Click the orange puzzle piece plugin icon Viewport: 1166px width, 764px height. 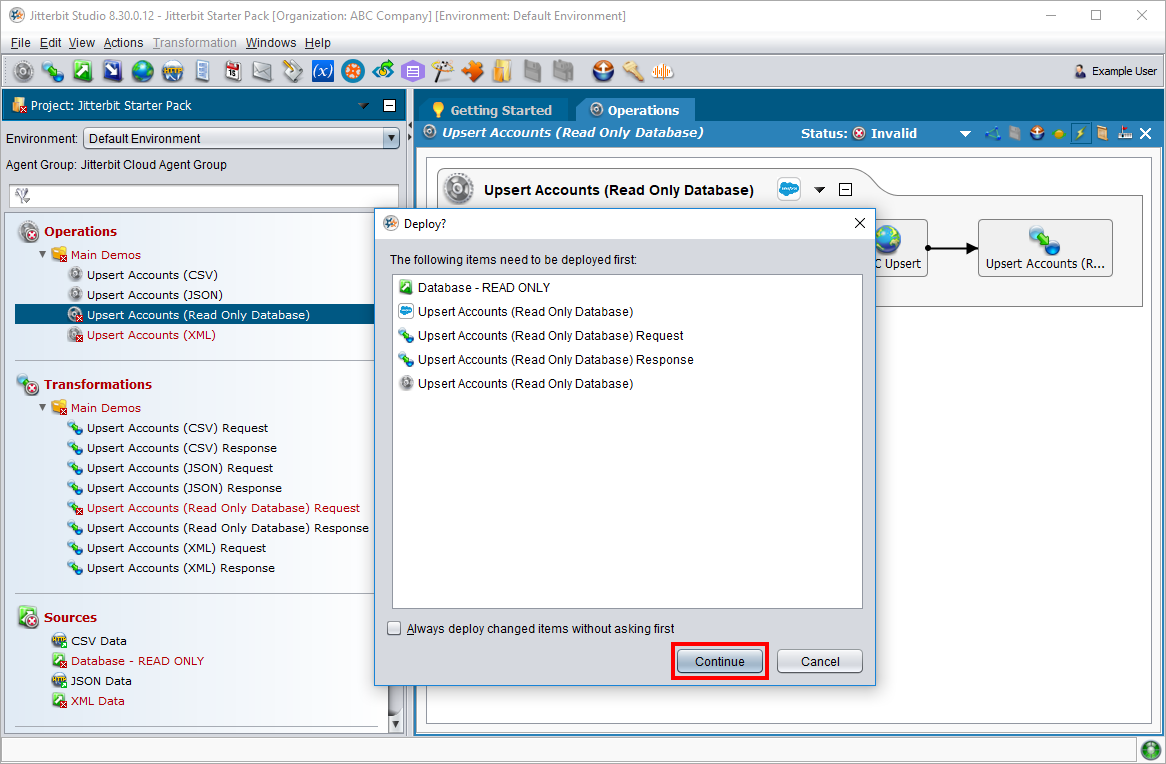472,71
